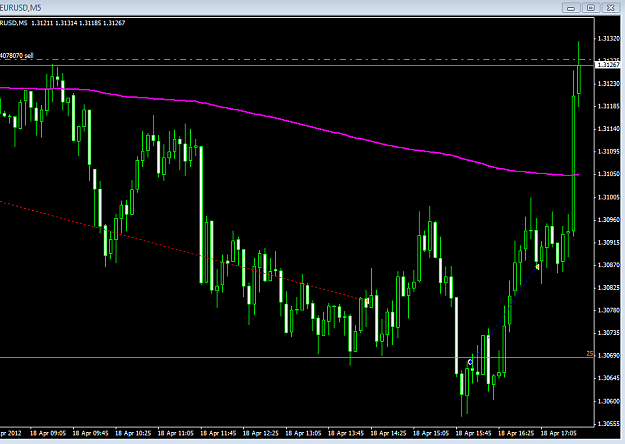Image resolution: width=625 pixels, height=444 pixels.
Task: Click the orange '25' line label
Action: [590, 354]
